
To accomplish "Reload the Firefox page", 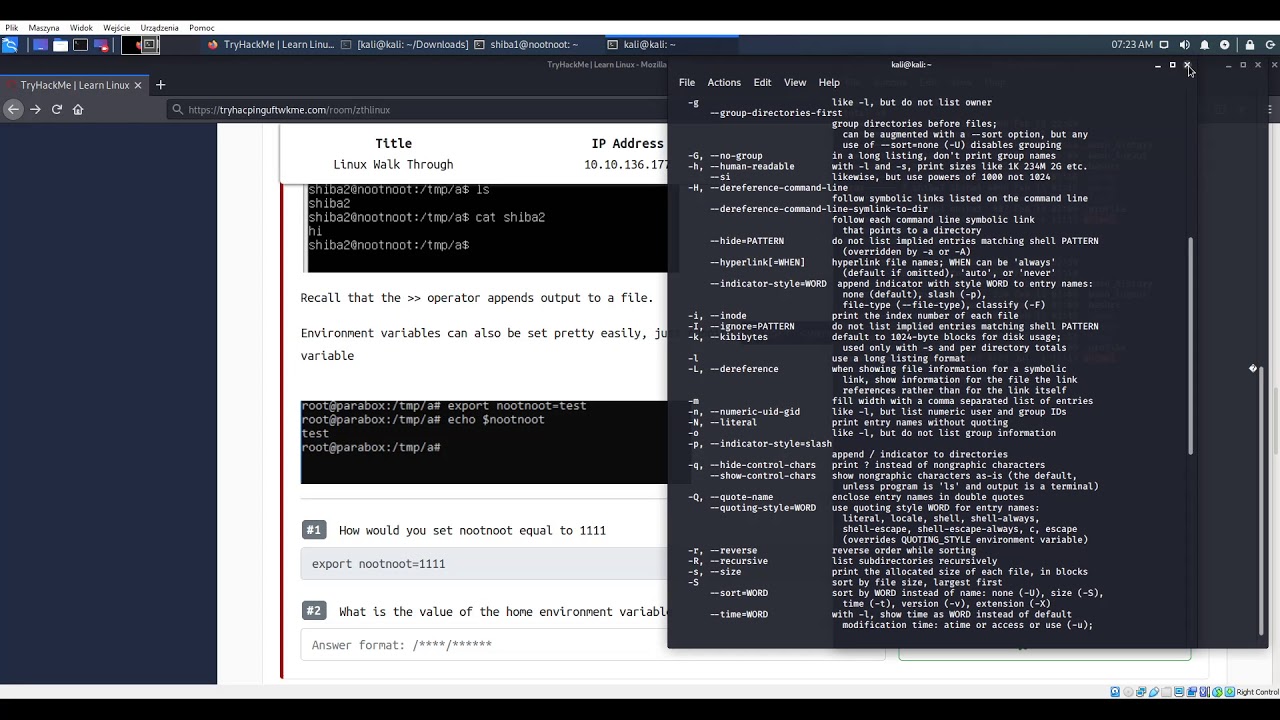I will [x=57, y=109].
